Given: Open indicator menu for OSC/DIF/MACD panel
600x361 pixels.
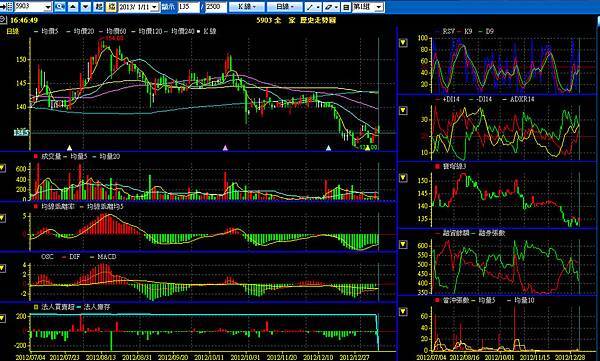Looking at the screenshot, I should coord(3,268).
